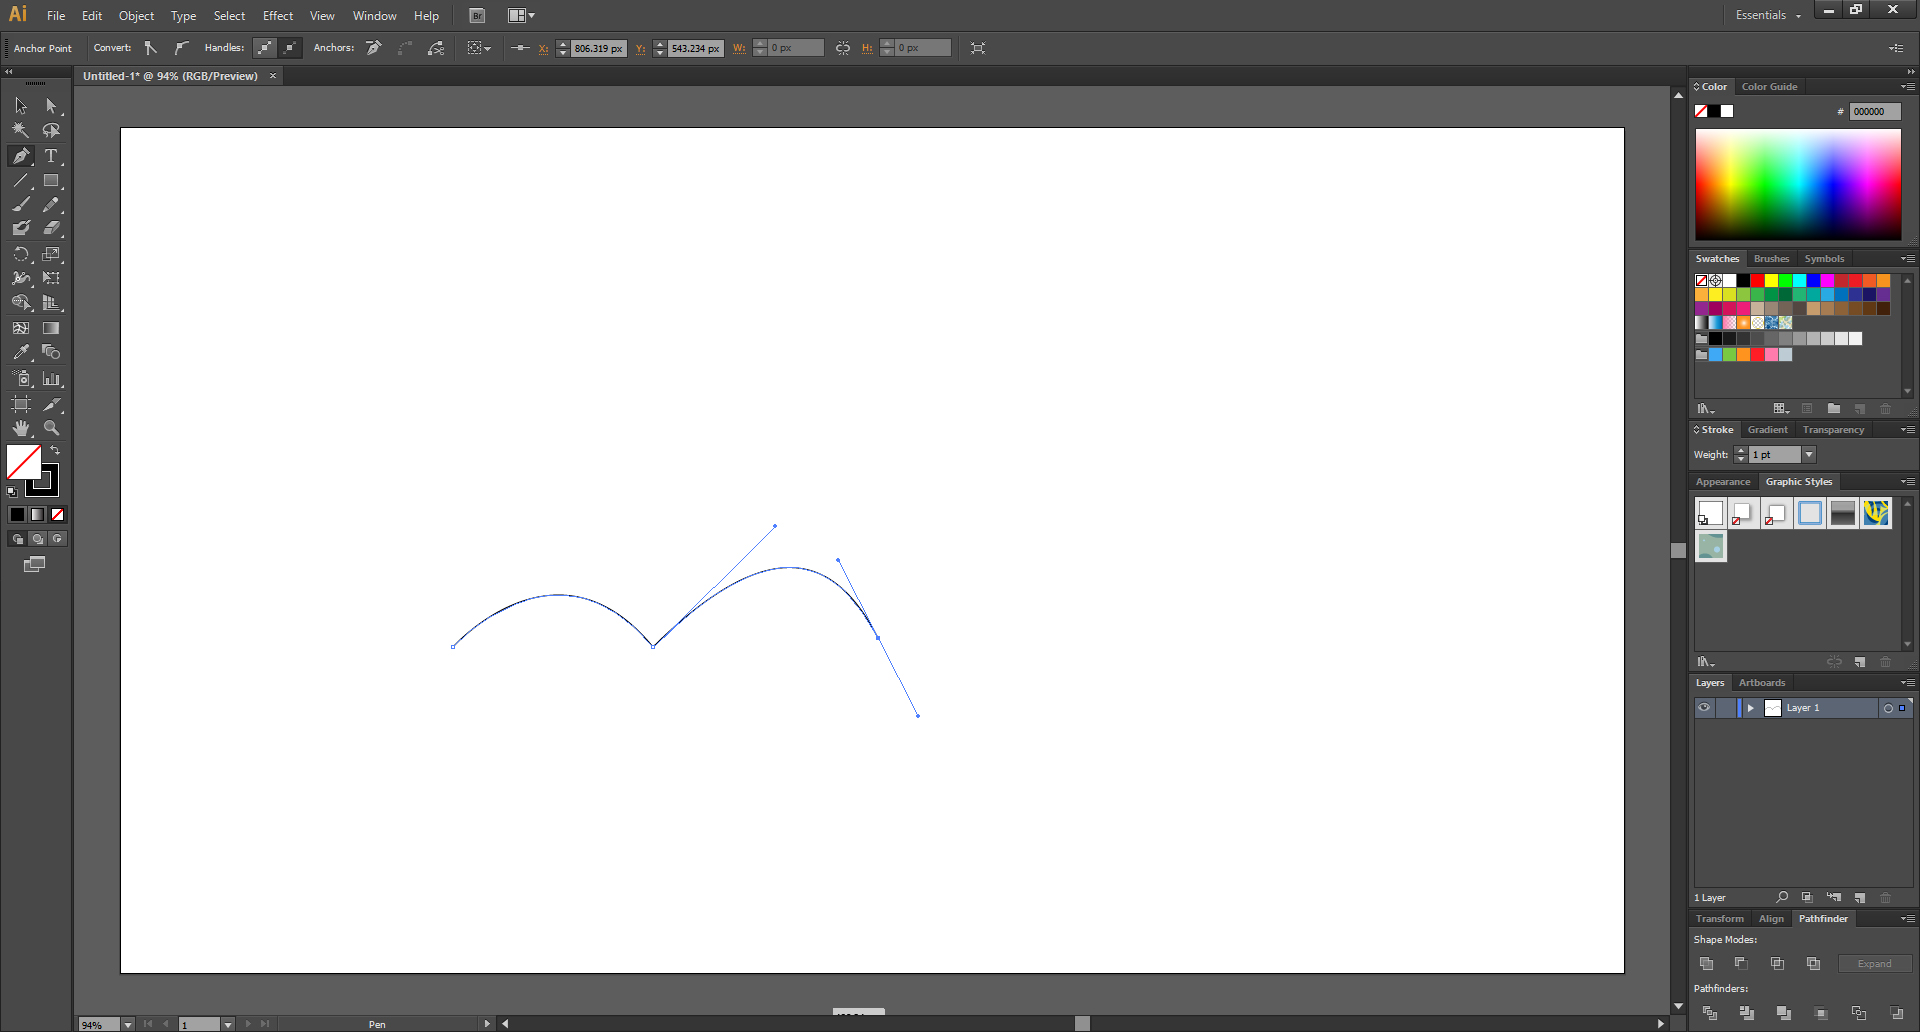Select the Rotate tool

point(21,254)
